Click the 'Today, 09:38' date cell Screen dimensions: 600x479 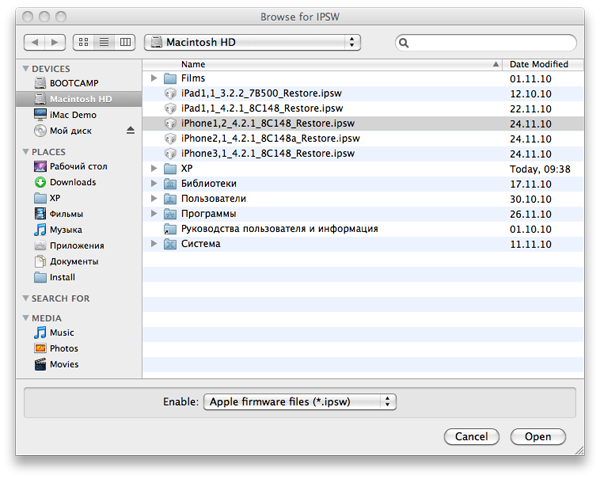pos(540,169)
